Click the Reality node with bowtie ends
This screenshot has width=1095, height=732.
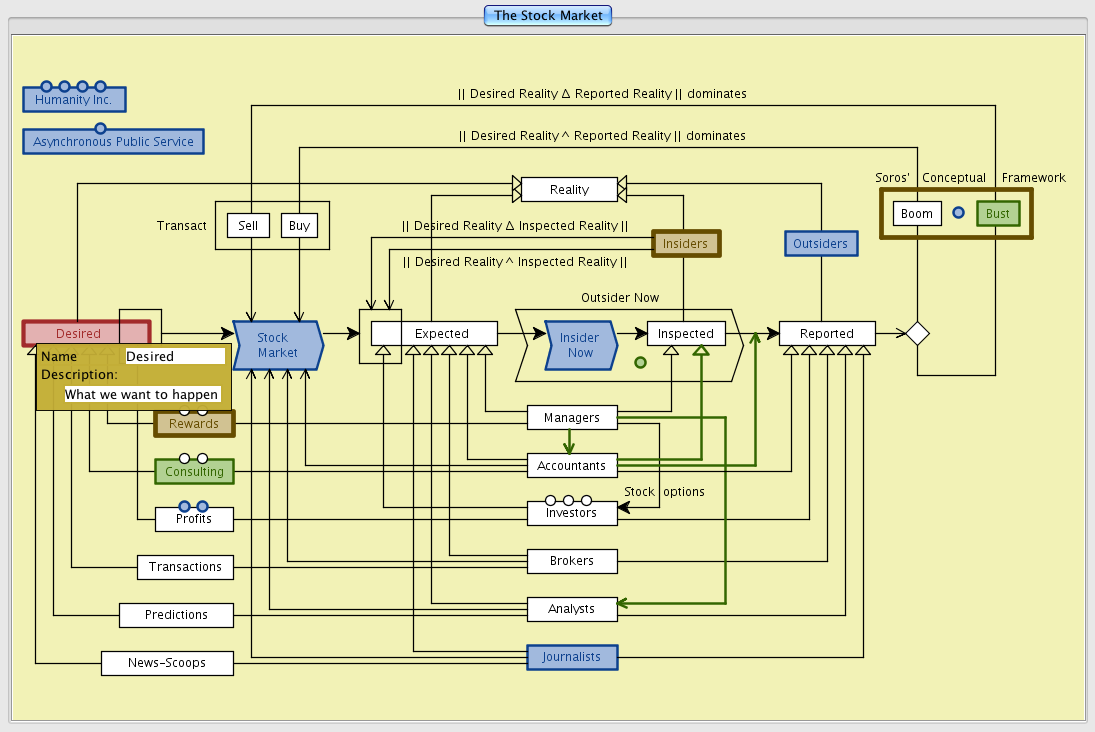pos(569,189)
